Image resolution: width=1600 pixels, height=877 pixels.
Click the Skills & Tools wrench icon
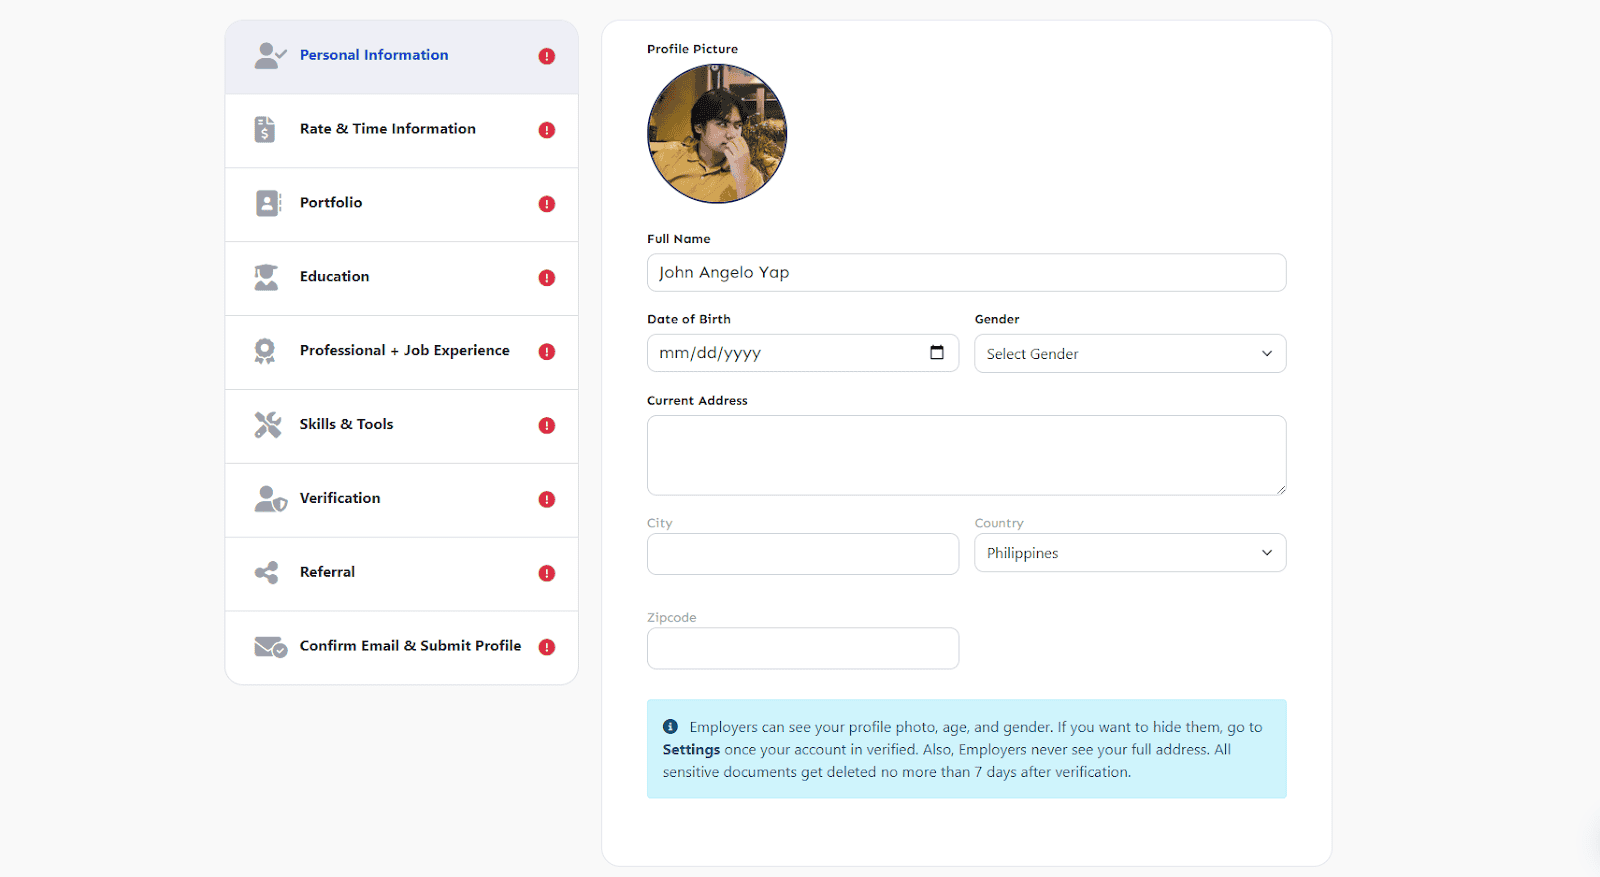tap(267, 425)
